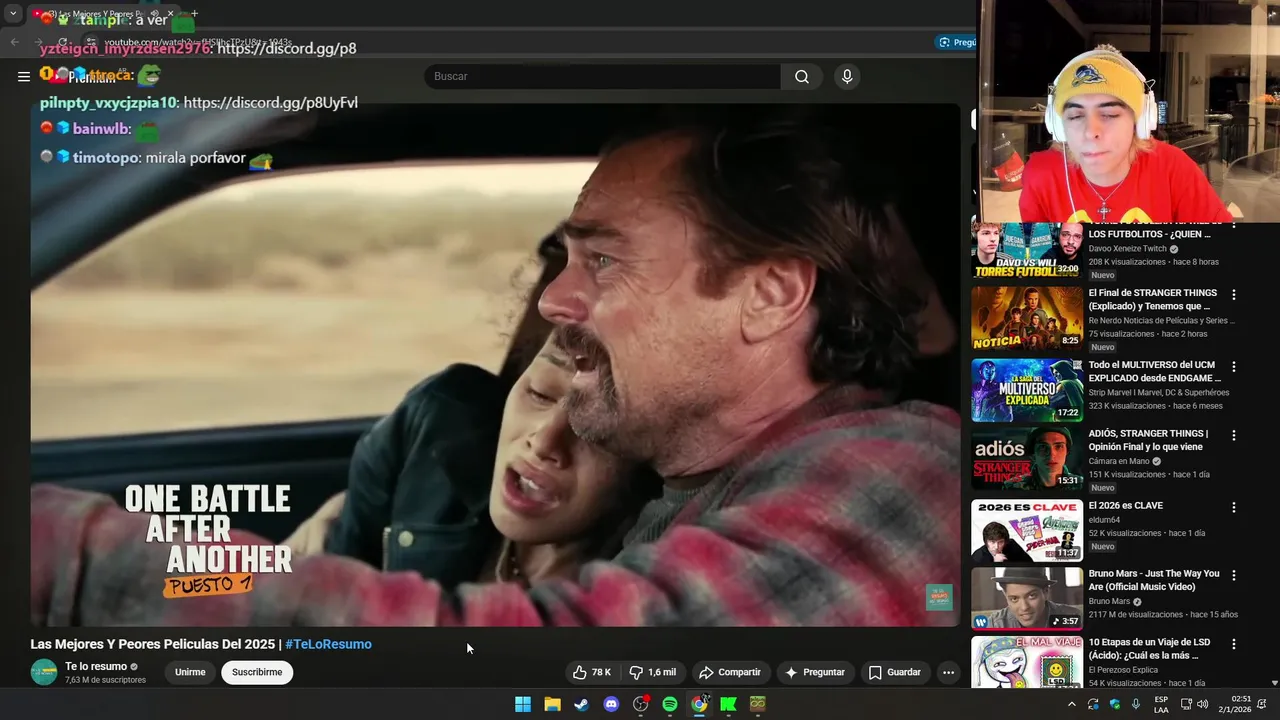Screen dimensions: 1280x720
Task: Open Davoo Xeneize Twitch channel name
Action: tap(1127, 249)
